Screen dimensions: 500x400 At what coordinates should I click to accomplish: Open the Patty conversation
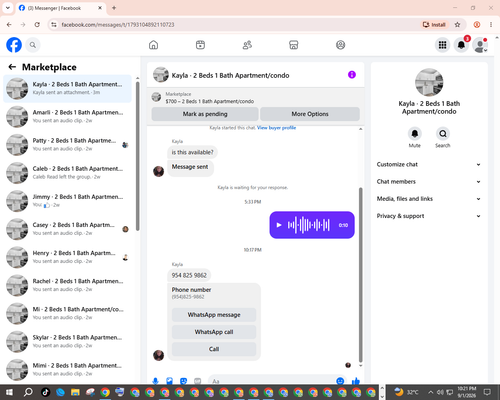click(67, 145)
